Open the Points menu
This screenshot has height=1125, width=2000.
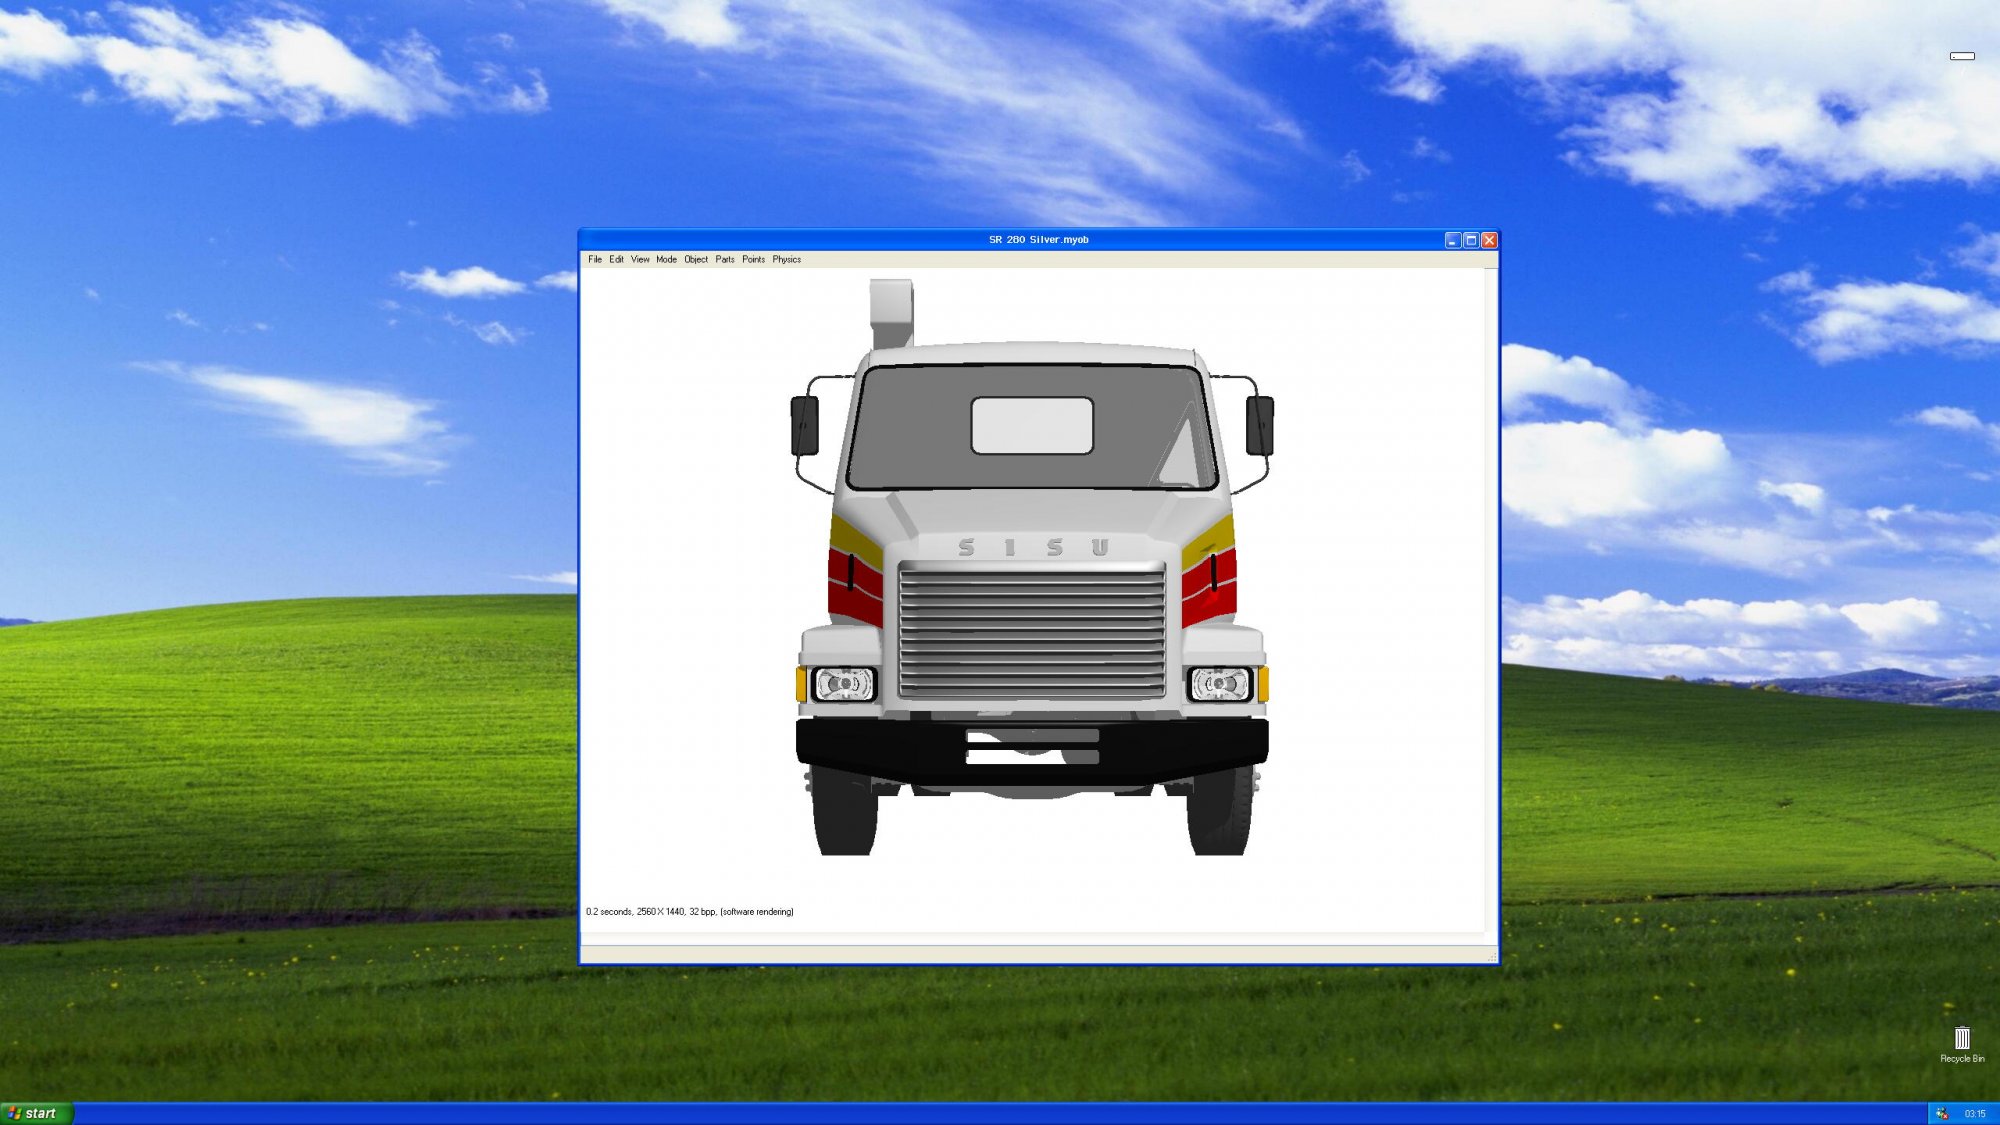pos(753,259)
